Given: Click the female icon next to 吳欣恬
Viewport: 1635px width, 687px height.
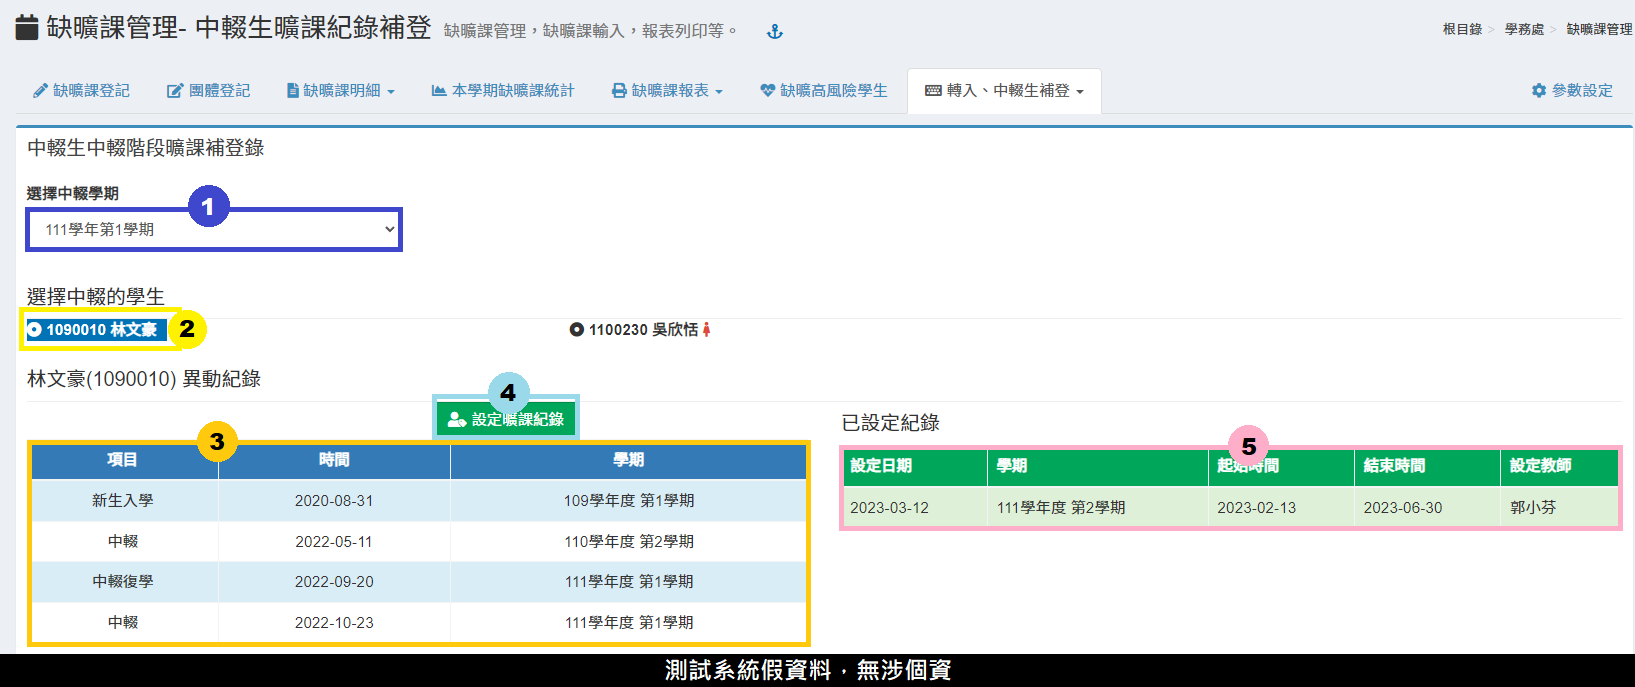Looking at the screenshot, I should (x=707, y=330).
